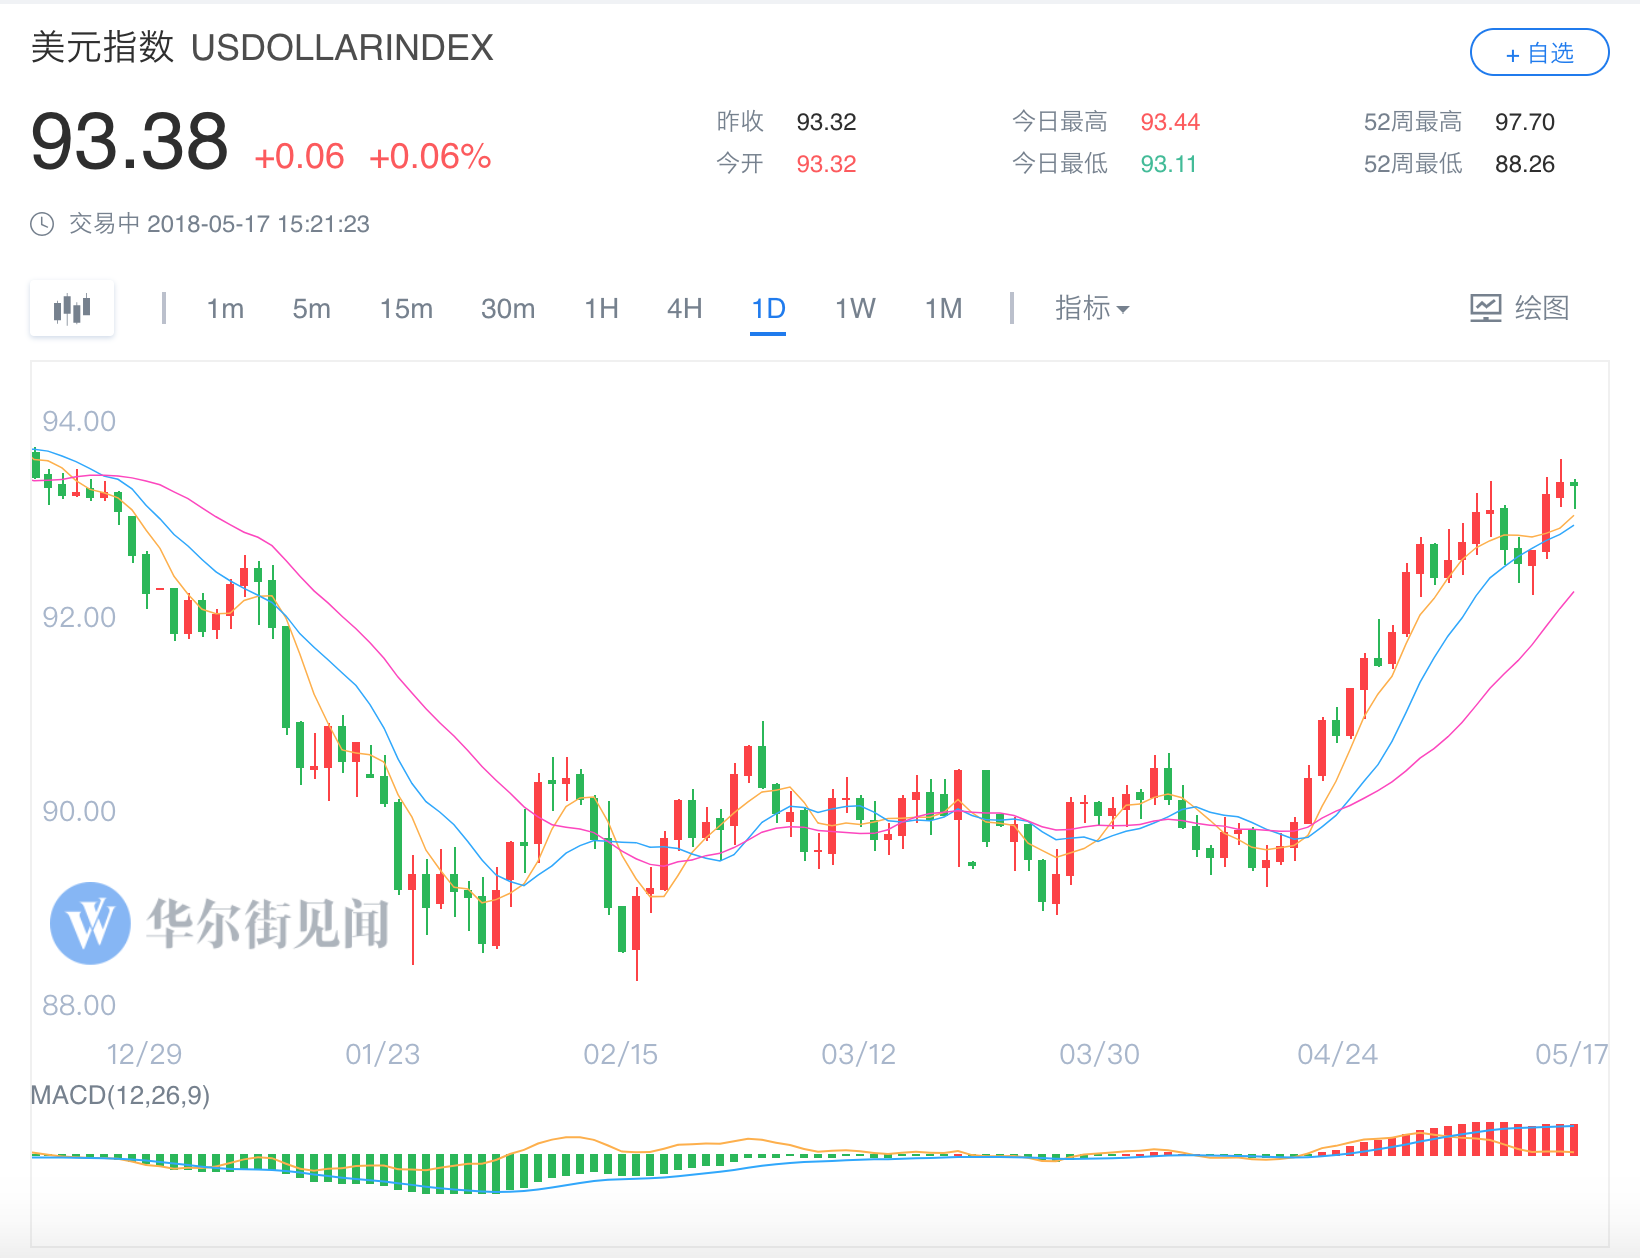Select the 5m timeframe
The width and height of the screenshot is (1640, 1258).
(x=311, y=308)
